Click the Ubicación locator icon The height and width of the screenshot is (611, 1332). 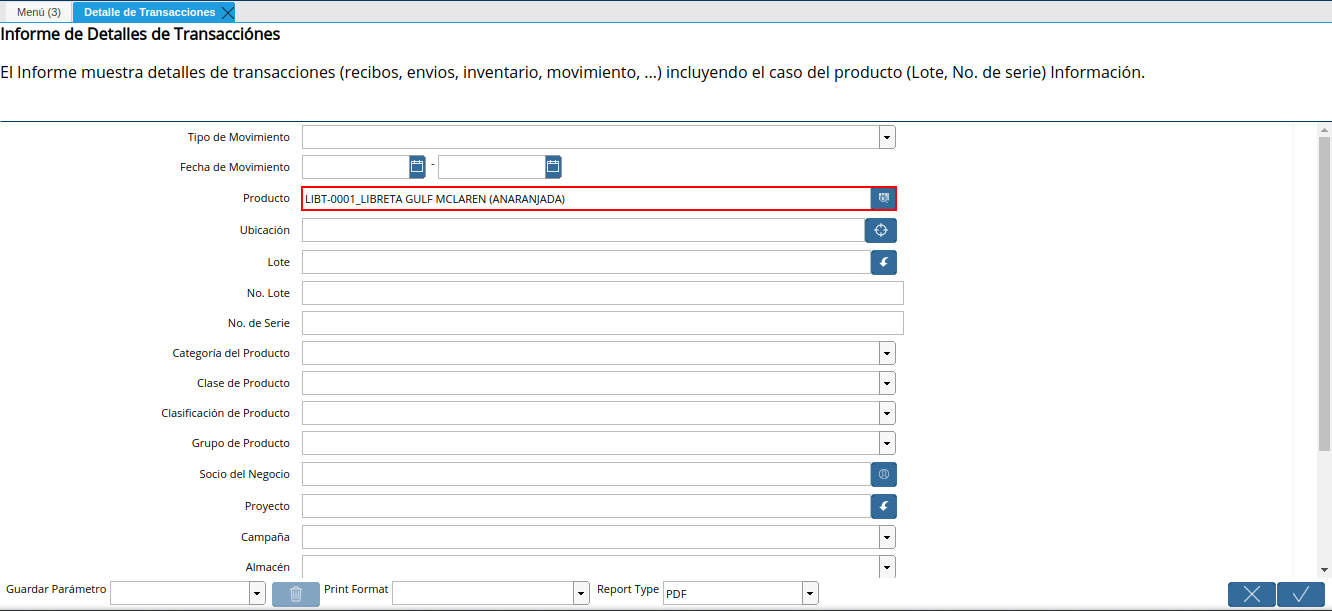881,231
